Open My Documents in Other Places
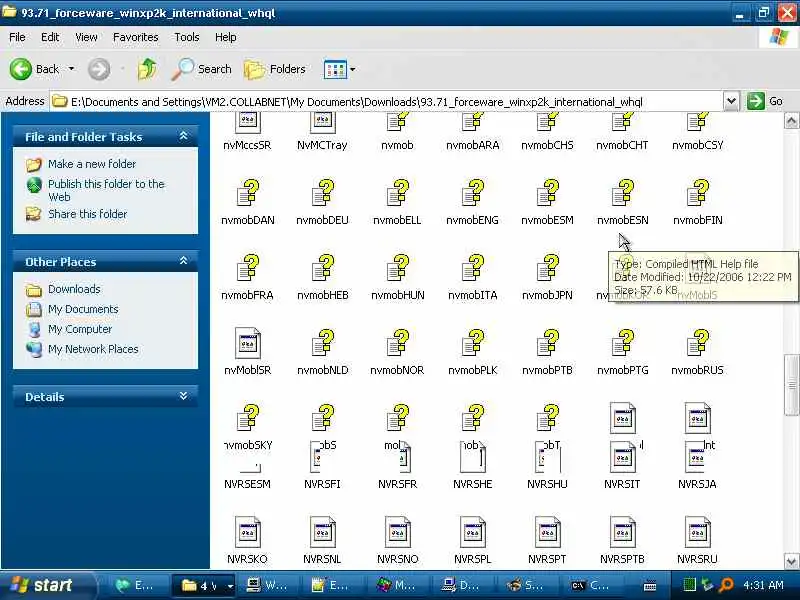 click(83, 309)
